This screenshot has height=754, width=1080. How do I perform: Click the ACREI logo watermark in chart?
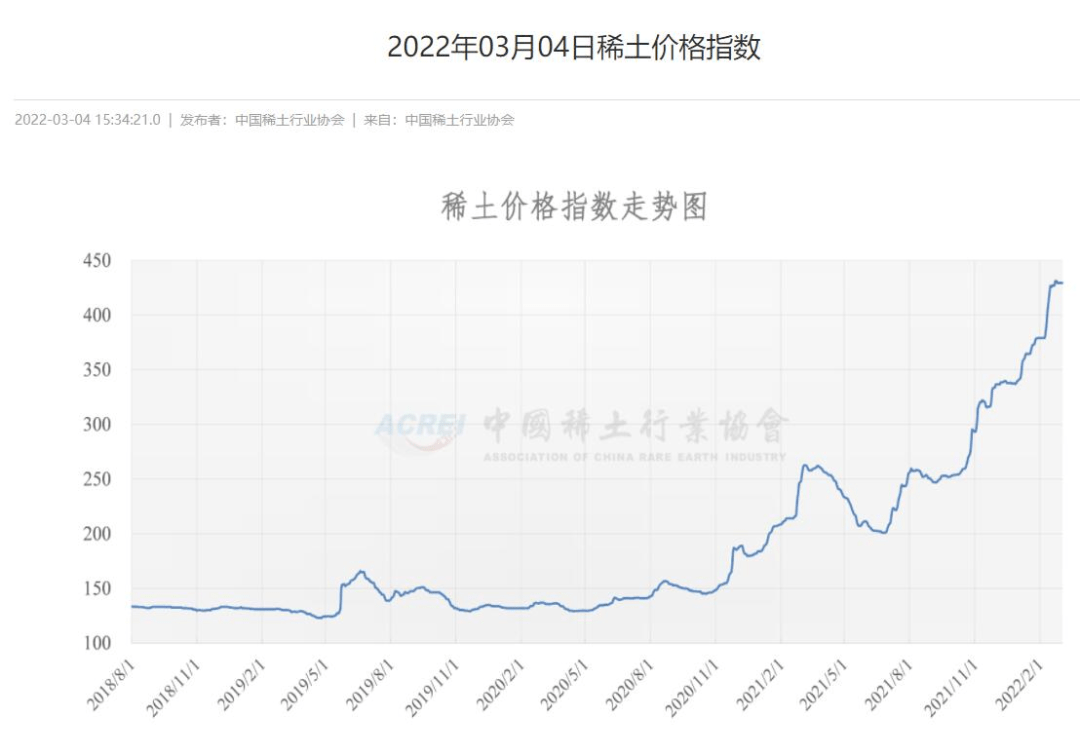coord(419,427)
